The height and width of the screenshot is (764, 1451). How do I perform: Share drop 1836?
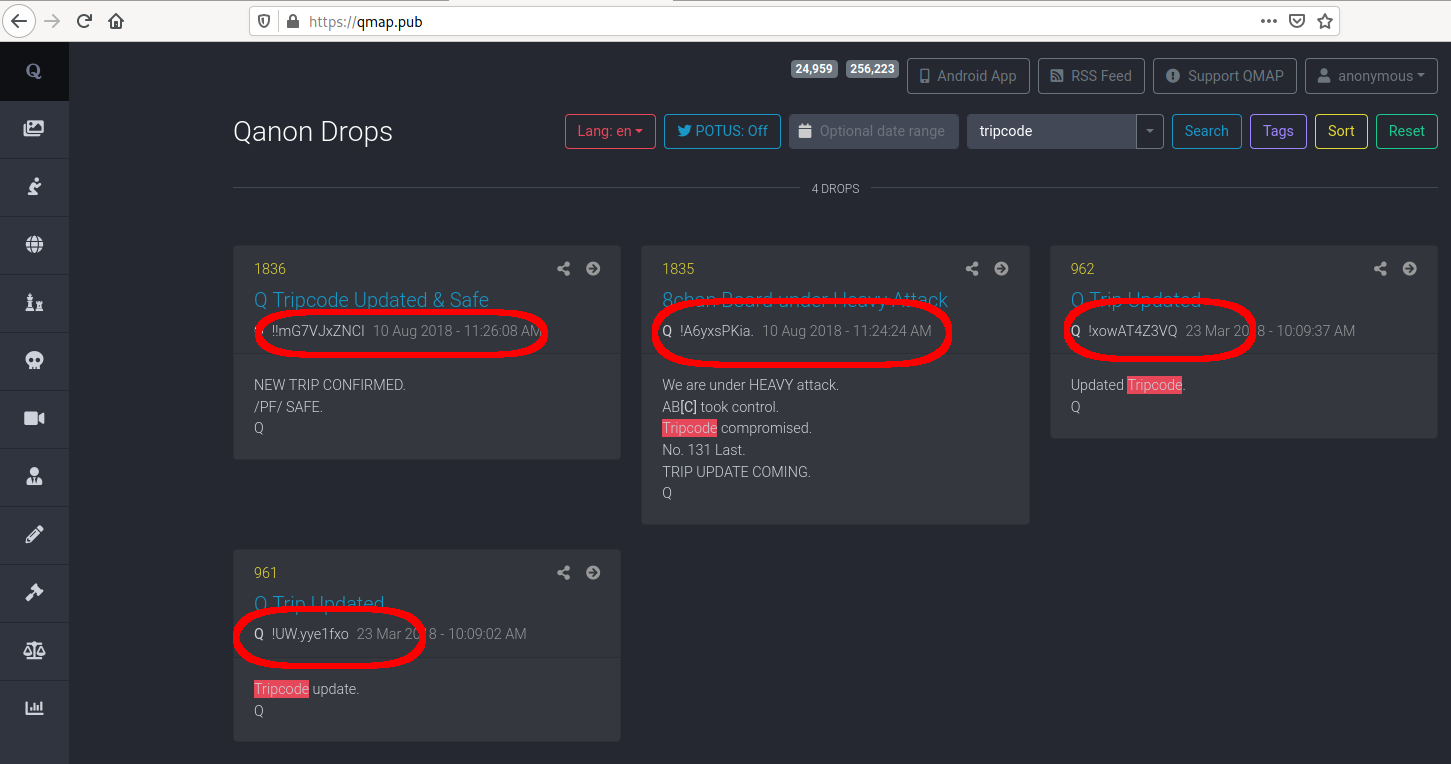pyautogui.click(x=564, y=268)
